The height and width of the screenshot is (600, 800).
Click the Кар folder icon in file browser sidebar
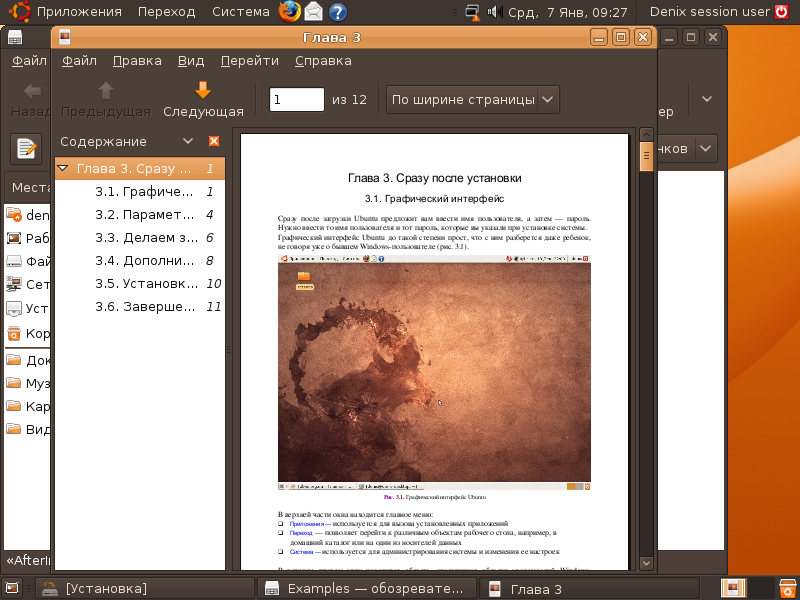point(14,406)
